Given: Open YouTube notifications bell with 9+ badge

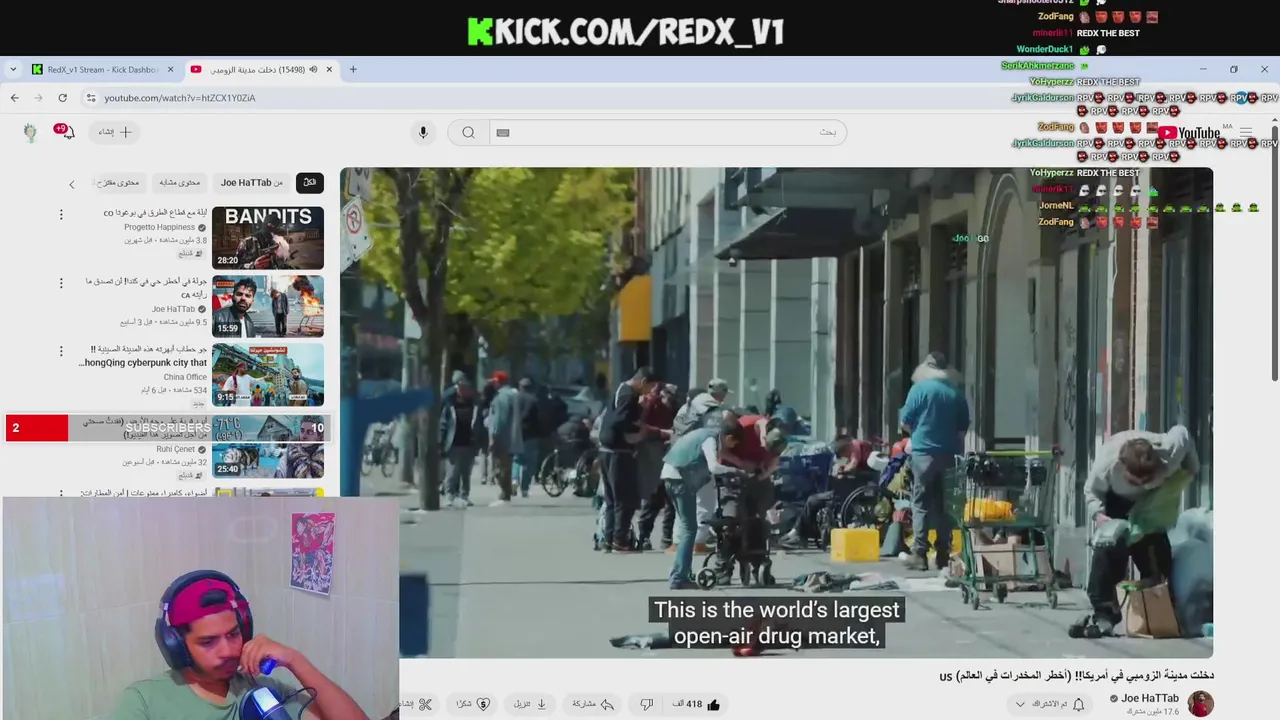Looking at the screenshot, I should (66, 132).
